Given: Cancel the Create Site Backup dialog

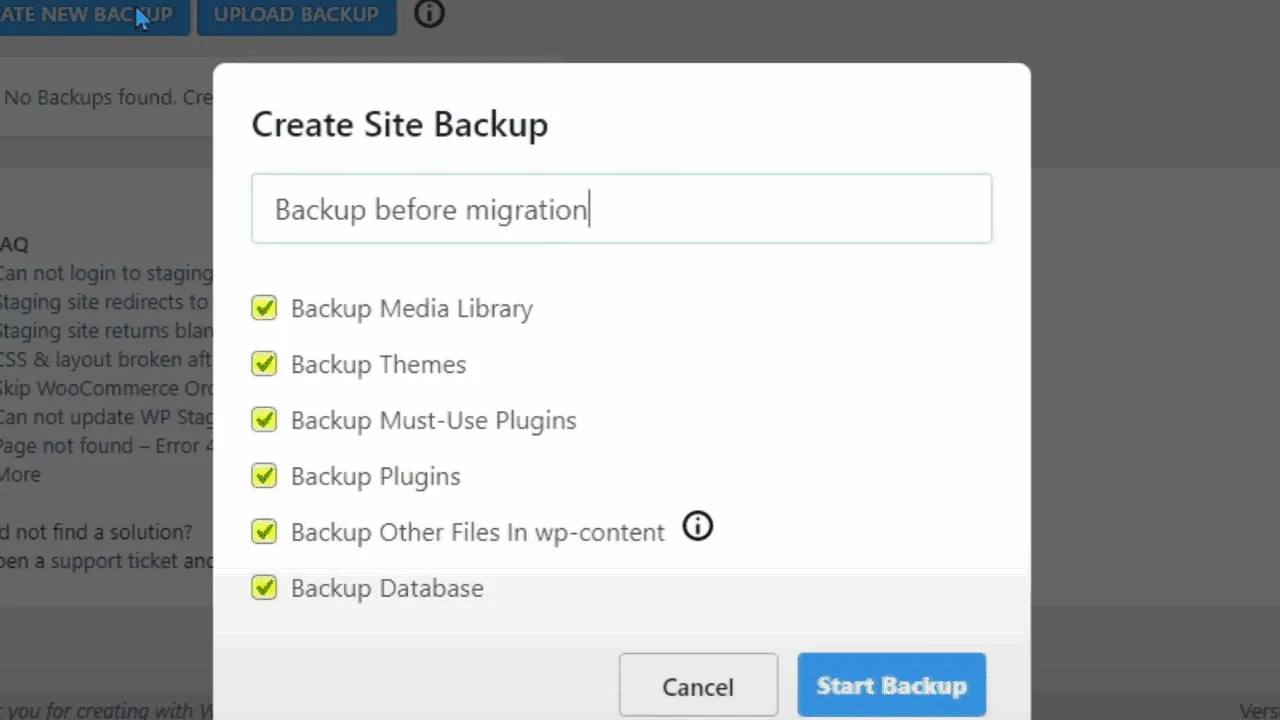Looking at the screenshot, I should click(x=698, y=686).
